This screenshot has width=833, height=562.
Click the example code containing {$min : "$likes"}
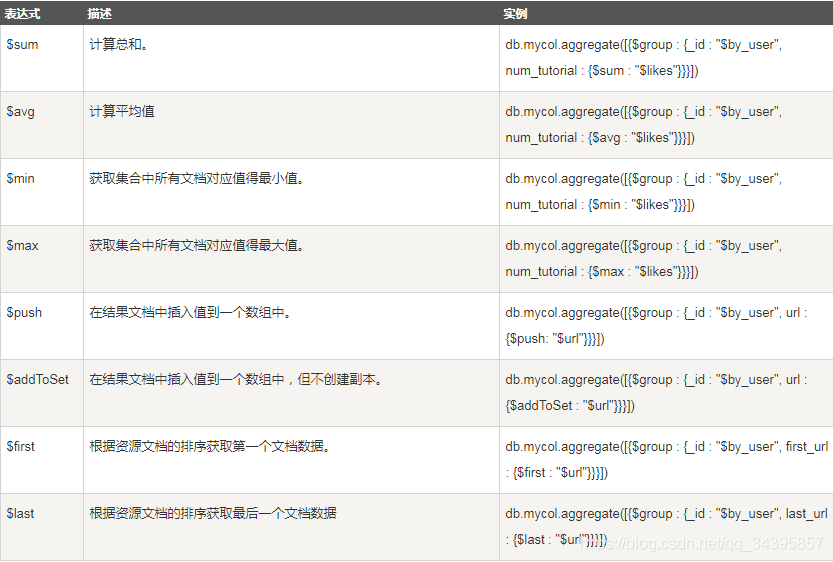click(644, 192)
